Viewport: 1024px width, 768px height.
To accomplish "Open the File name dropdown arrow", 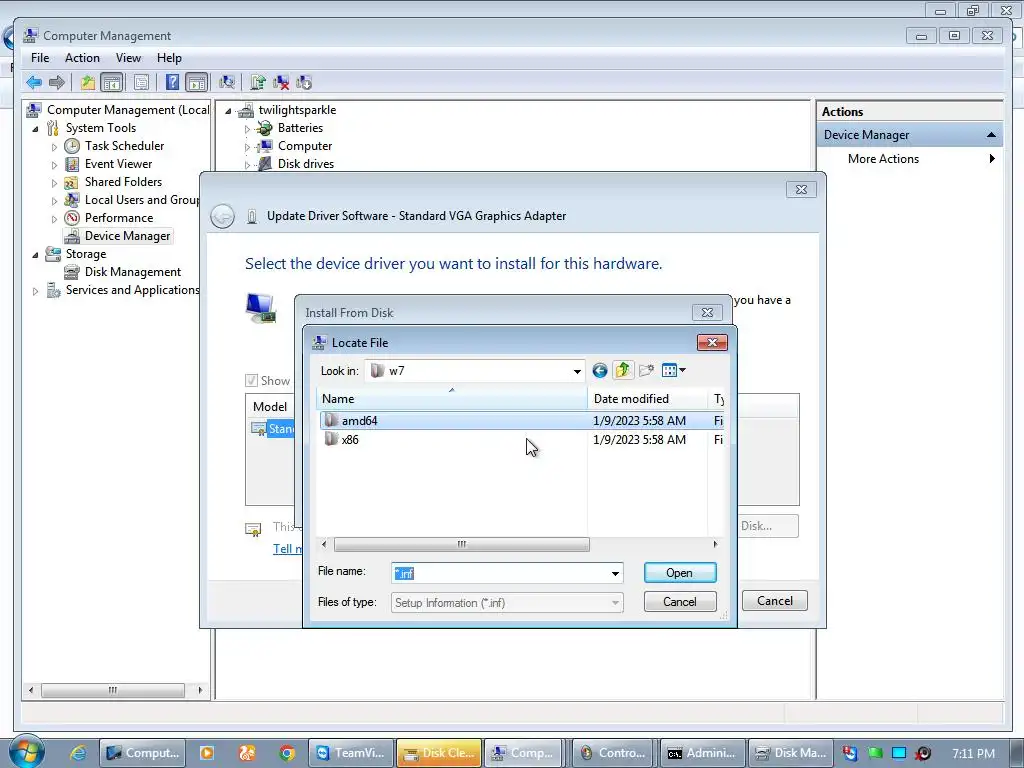I will pyautogui.click(x=615, y=573).
